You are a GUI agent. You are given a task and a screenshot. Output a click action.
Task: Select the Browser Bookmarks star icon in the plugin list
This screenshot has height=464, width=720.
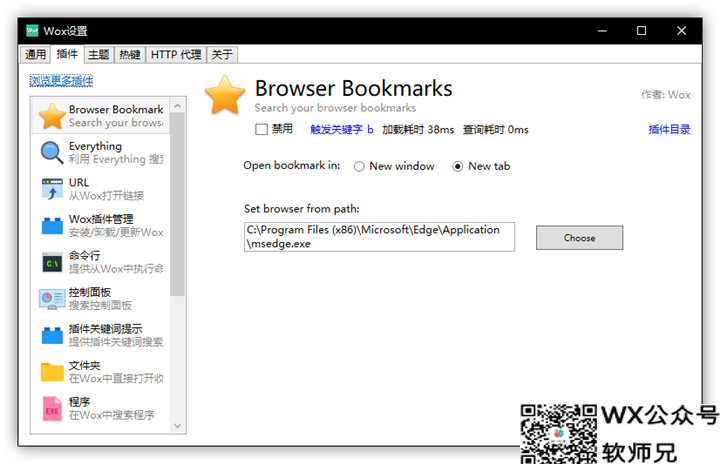(52, 116)
